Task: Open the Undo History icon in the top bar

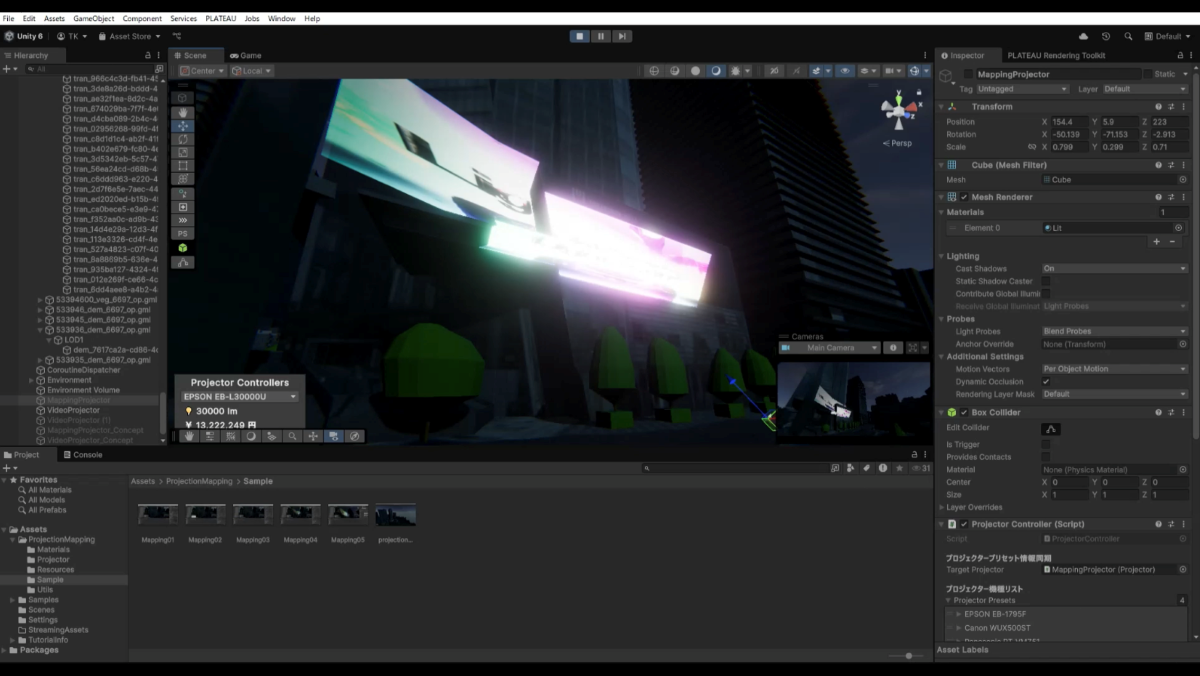Action: click(1106, 36)
